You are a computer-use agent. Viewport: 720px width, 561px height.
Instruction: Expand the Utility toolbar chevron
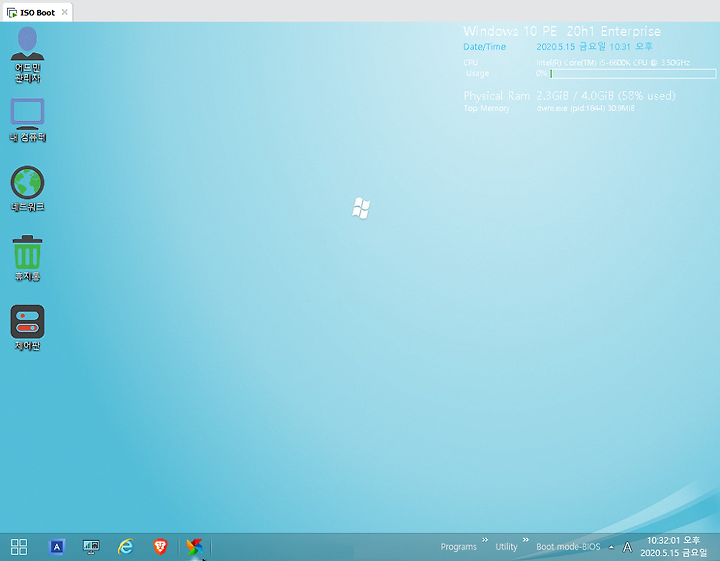(525, 540)
